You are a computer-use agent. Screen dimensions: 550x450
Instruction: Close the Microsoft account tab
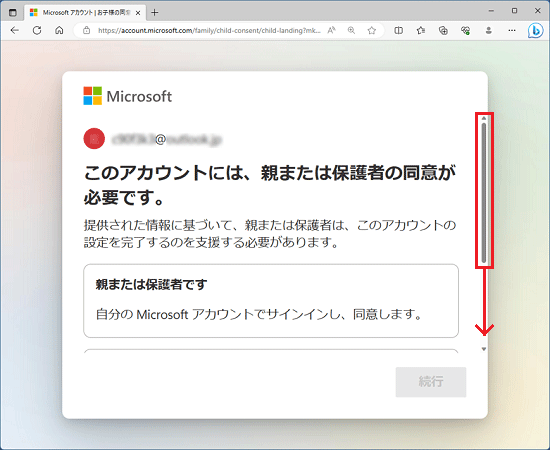(138, 13)
